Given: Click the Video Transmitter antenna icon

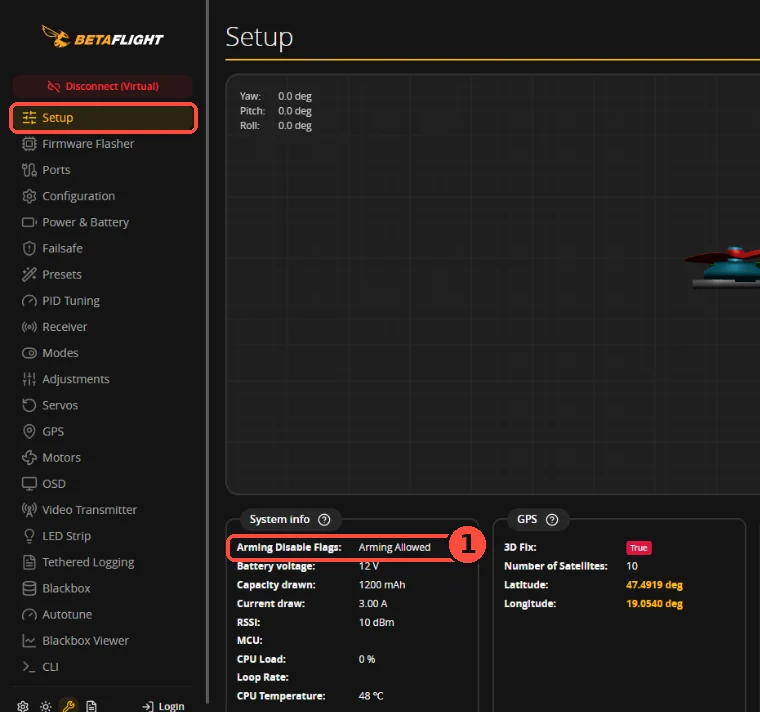Looking at the screenshot, I should pyautogui.click(x=29, y=510).
